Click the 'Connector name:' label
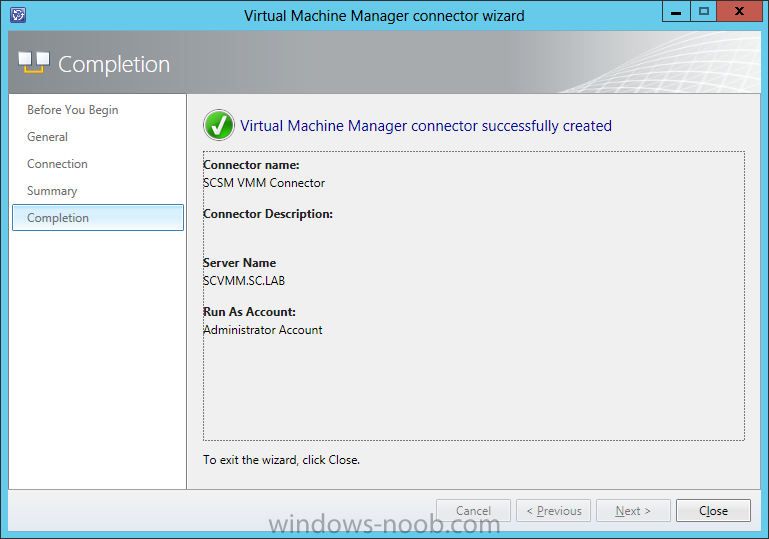This screenshot has height=539, width=769. pos(251,165)
